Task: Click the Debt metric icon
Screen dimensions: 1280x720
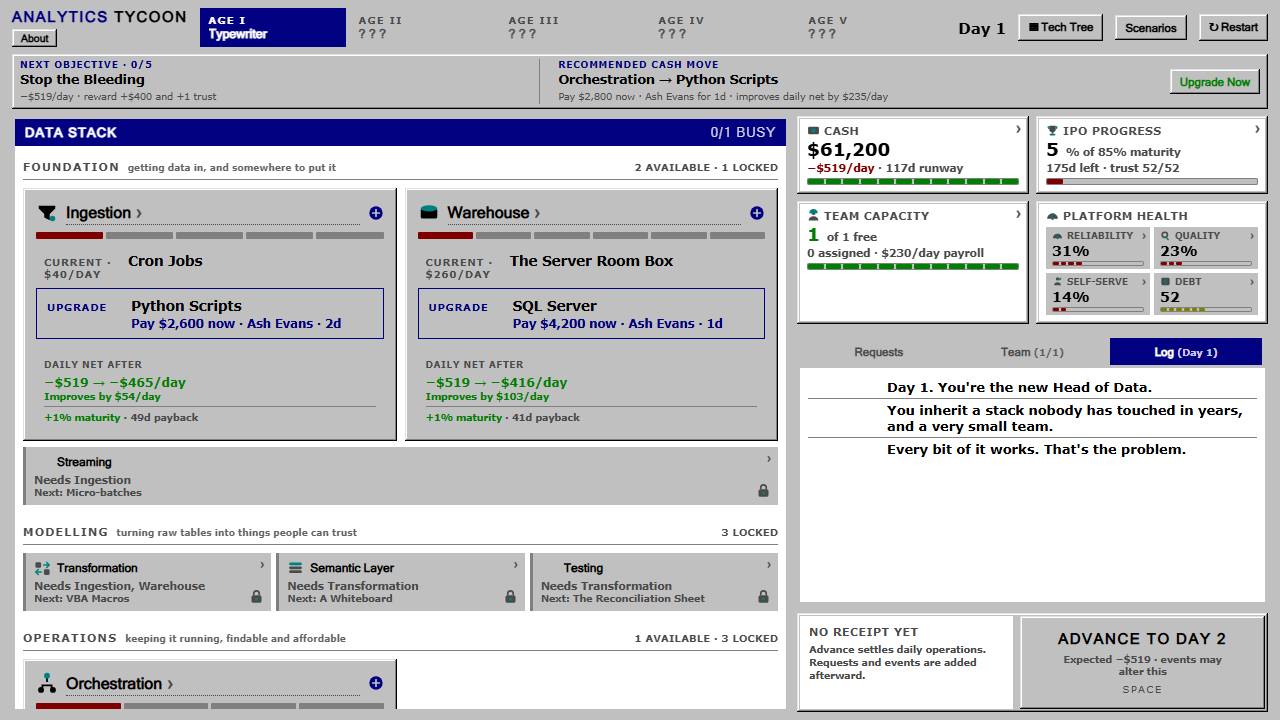Action: pyautogui.click(x=1165, y=282)
